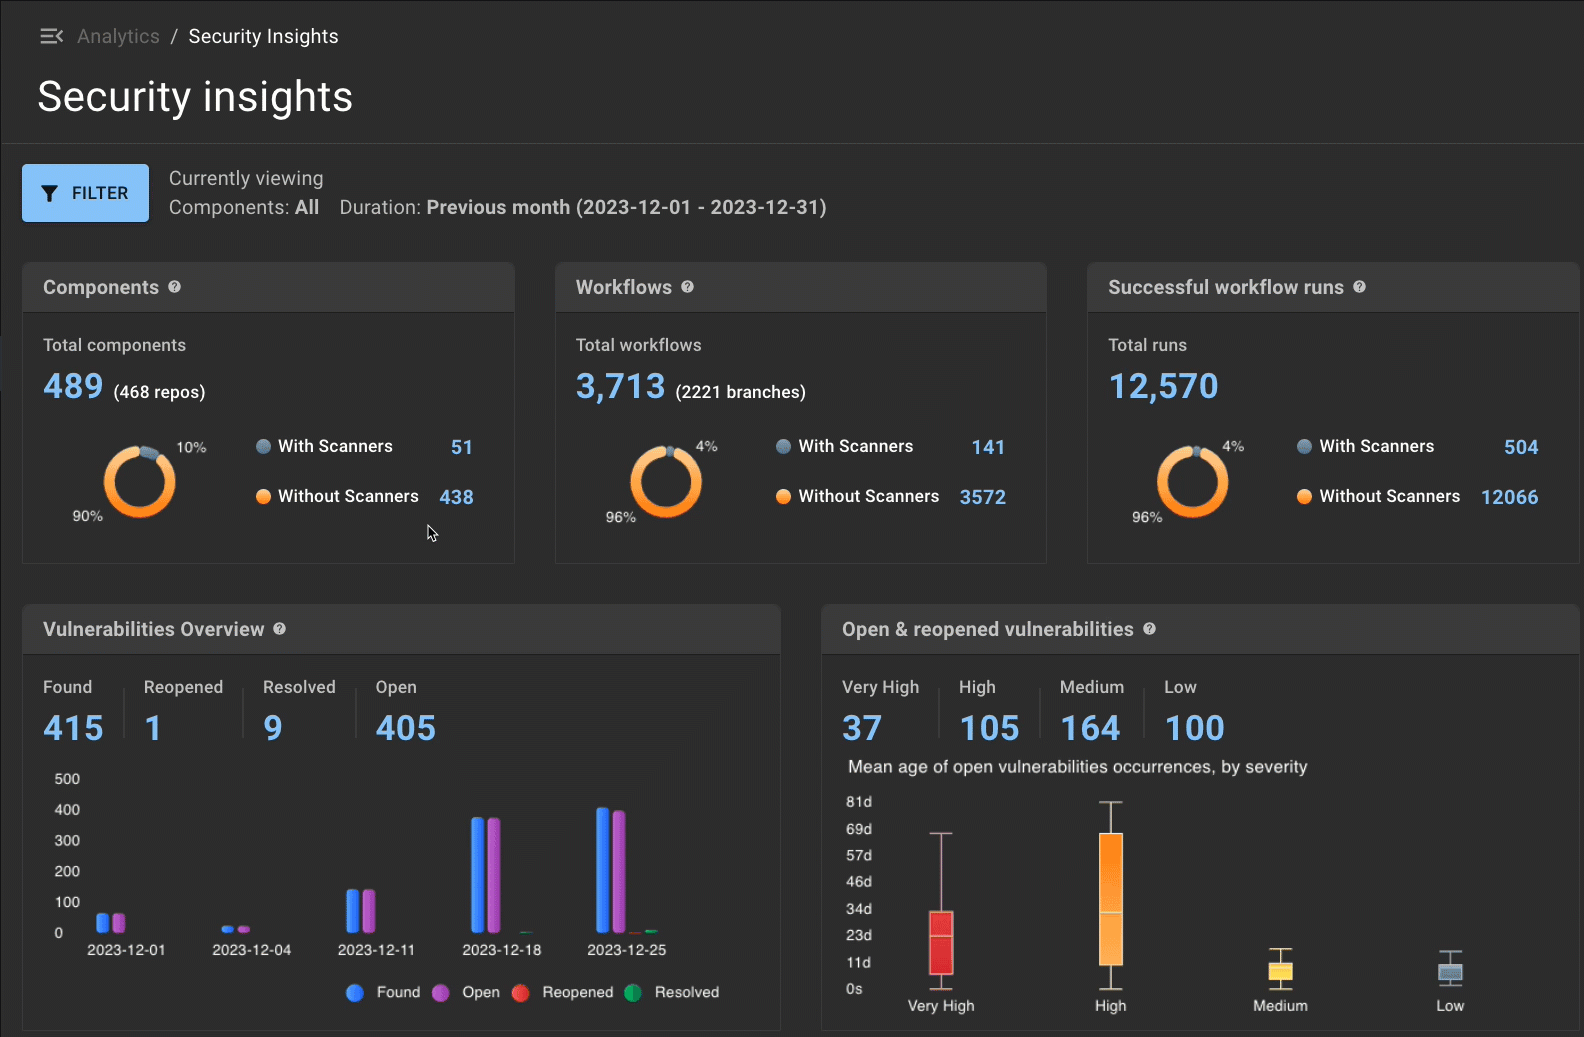Image resolution: width=1584 pixels, height=1037 pixels.
Task: Toggle the Found legend item
Action: (383, 992)
